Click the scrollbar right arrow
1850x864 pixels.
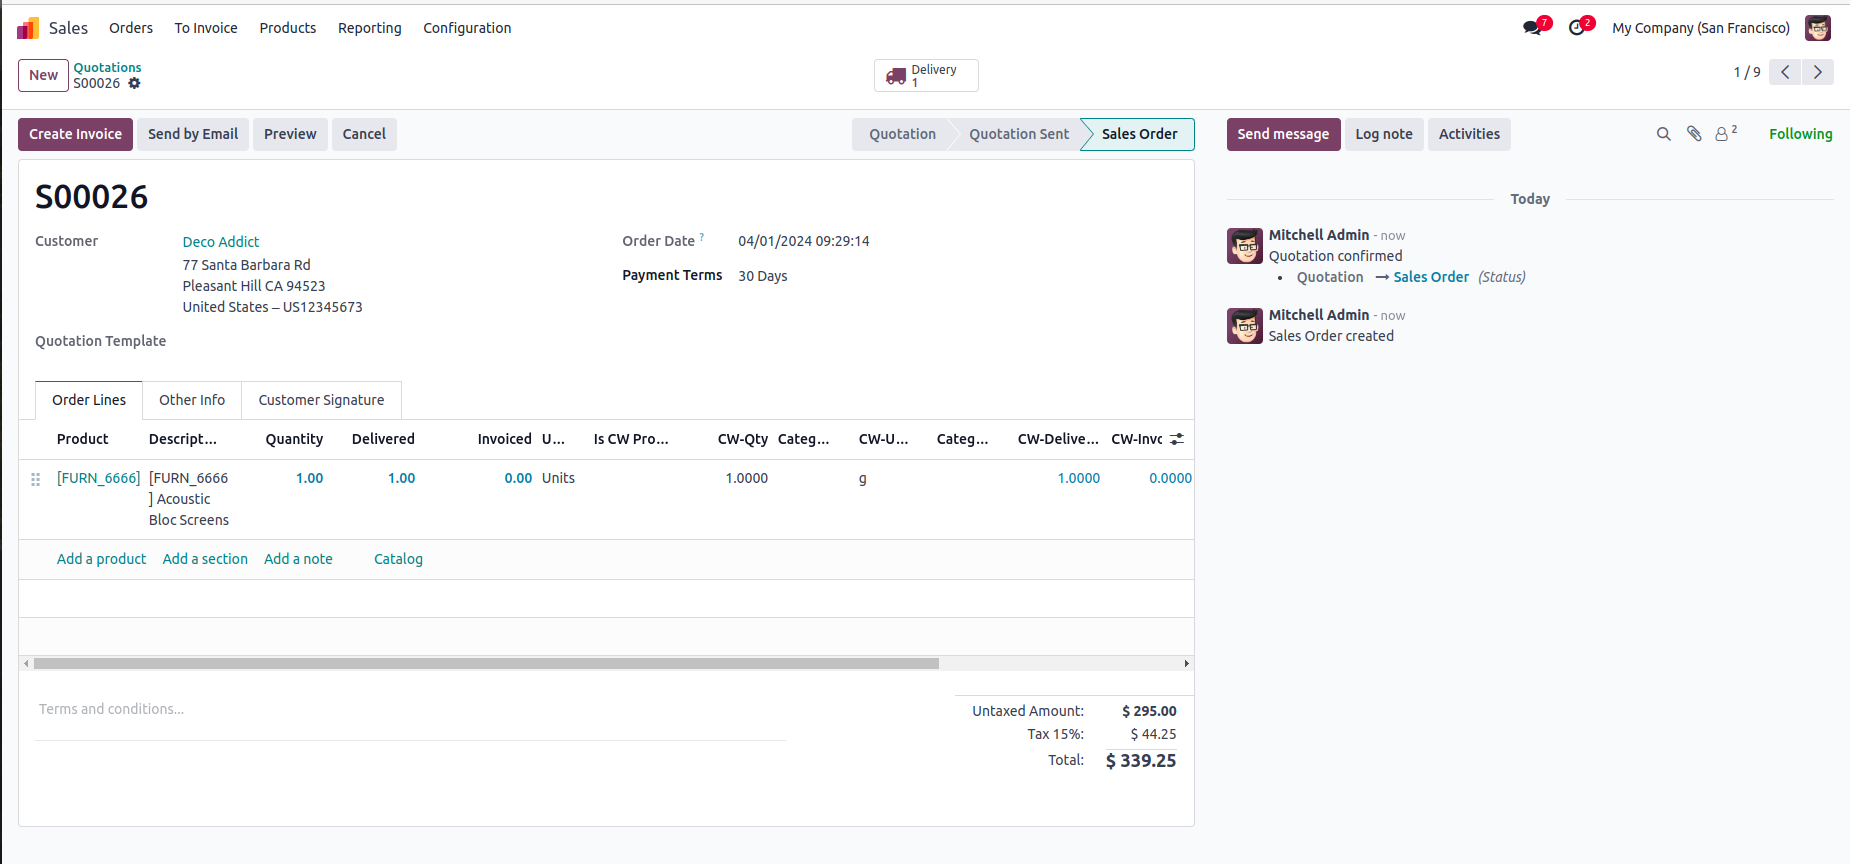point(1186,663)
